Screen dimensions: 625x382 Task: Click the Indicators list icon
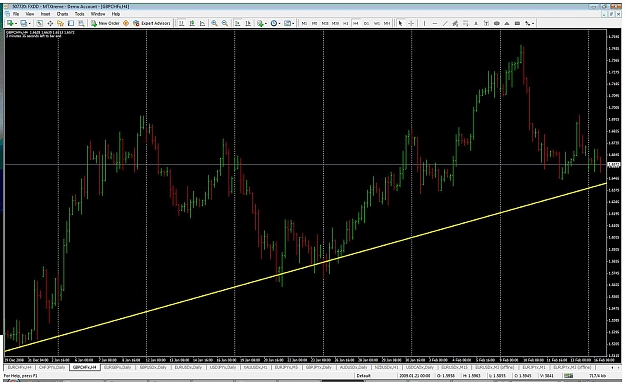(260, 23)
